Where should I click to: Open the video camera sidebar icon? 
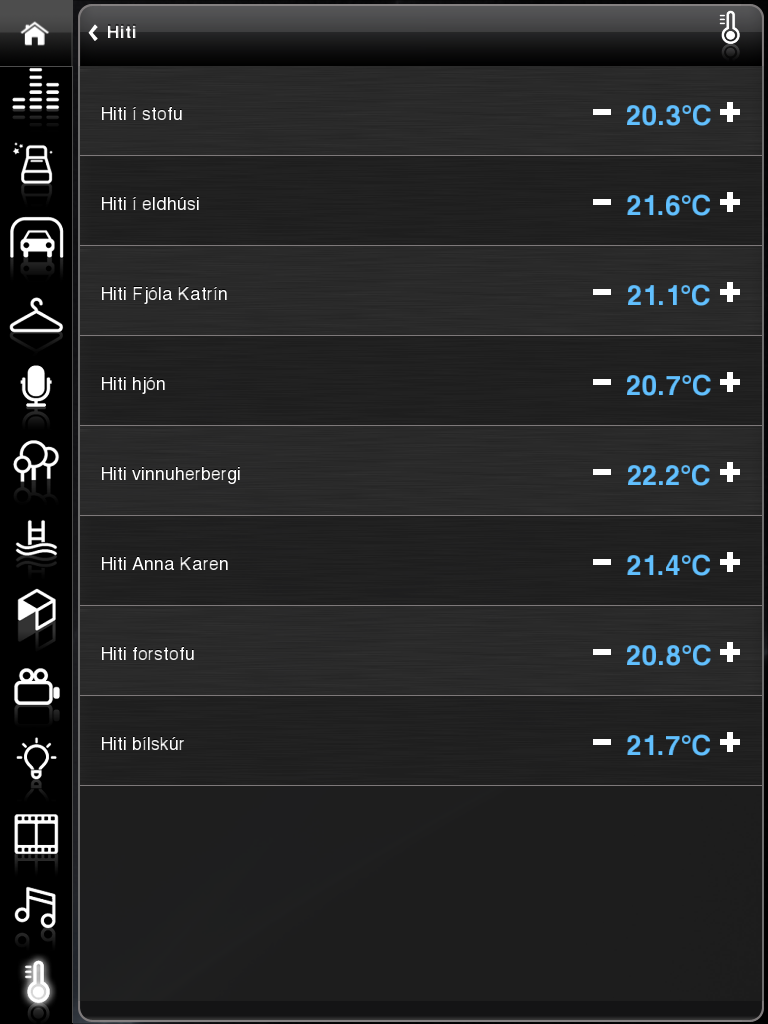click(37, 687)
